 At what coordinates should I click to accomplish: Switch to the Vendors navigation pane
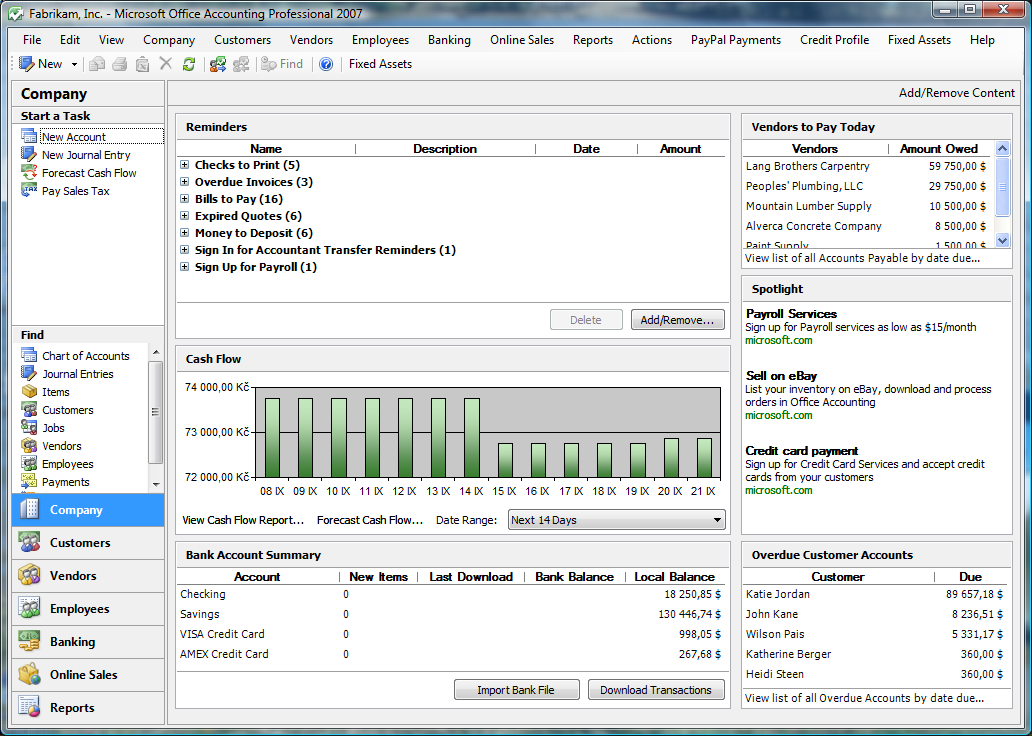[88, 576]
